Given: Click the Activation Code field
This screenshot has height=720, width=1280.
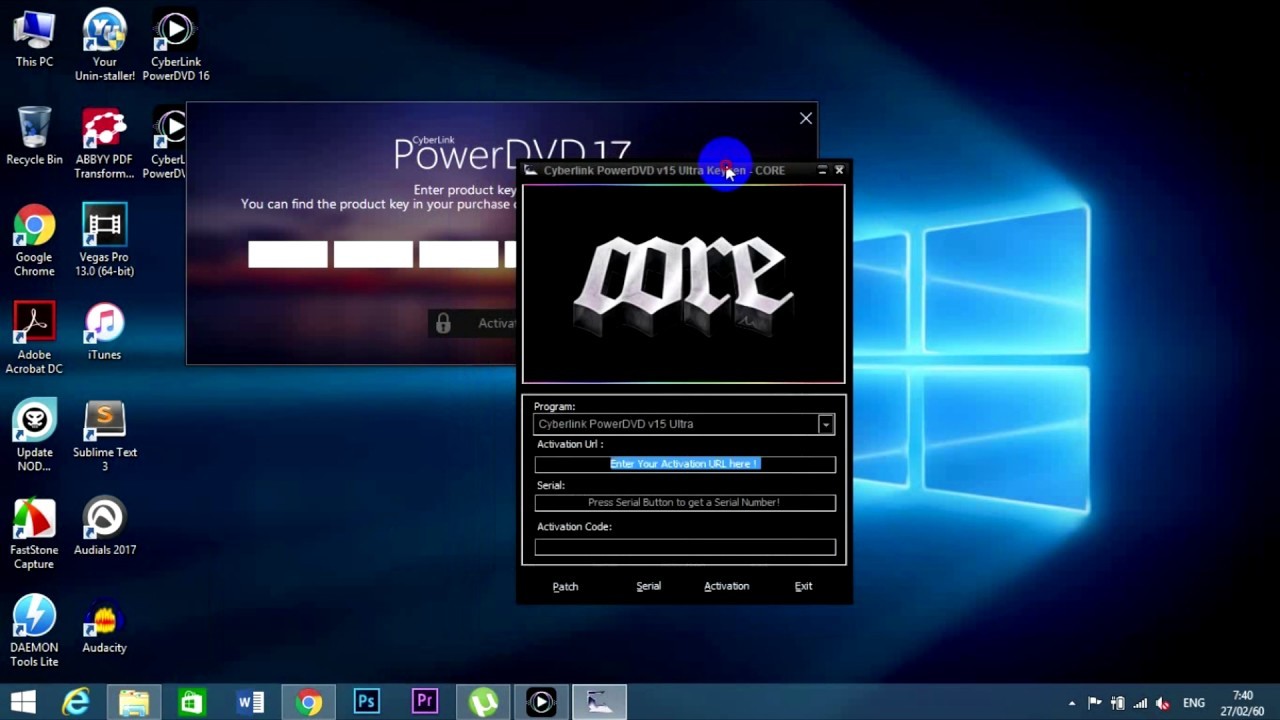Looking at the screenshot, I should tap(685, 547).
